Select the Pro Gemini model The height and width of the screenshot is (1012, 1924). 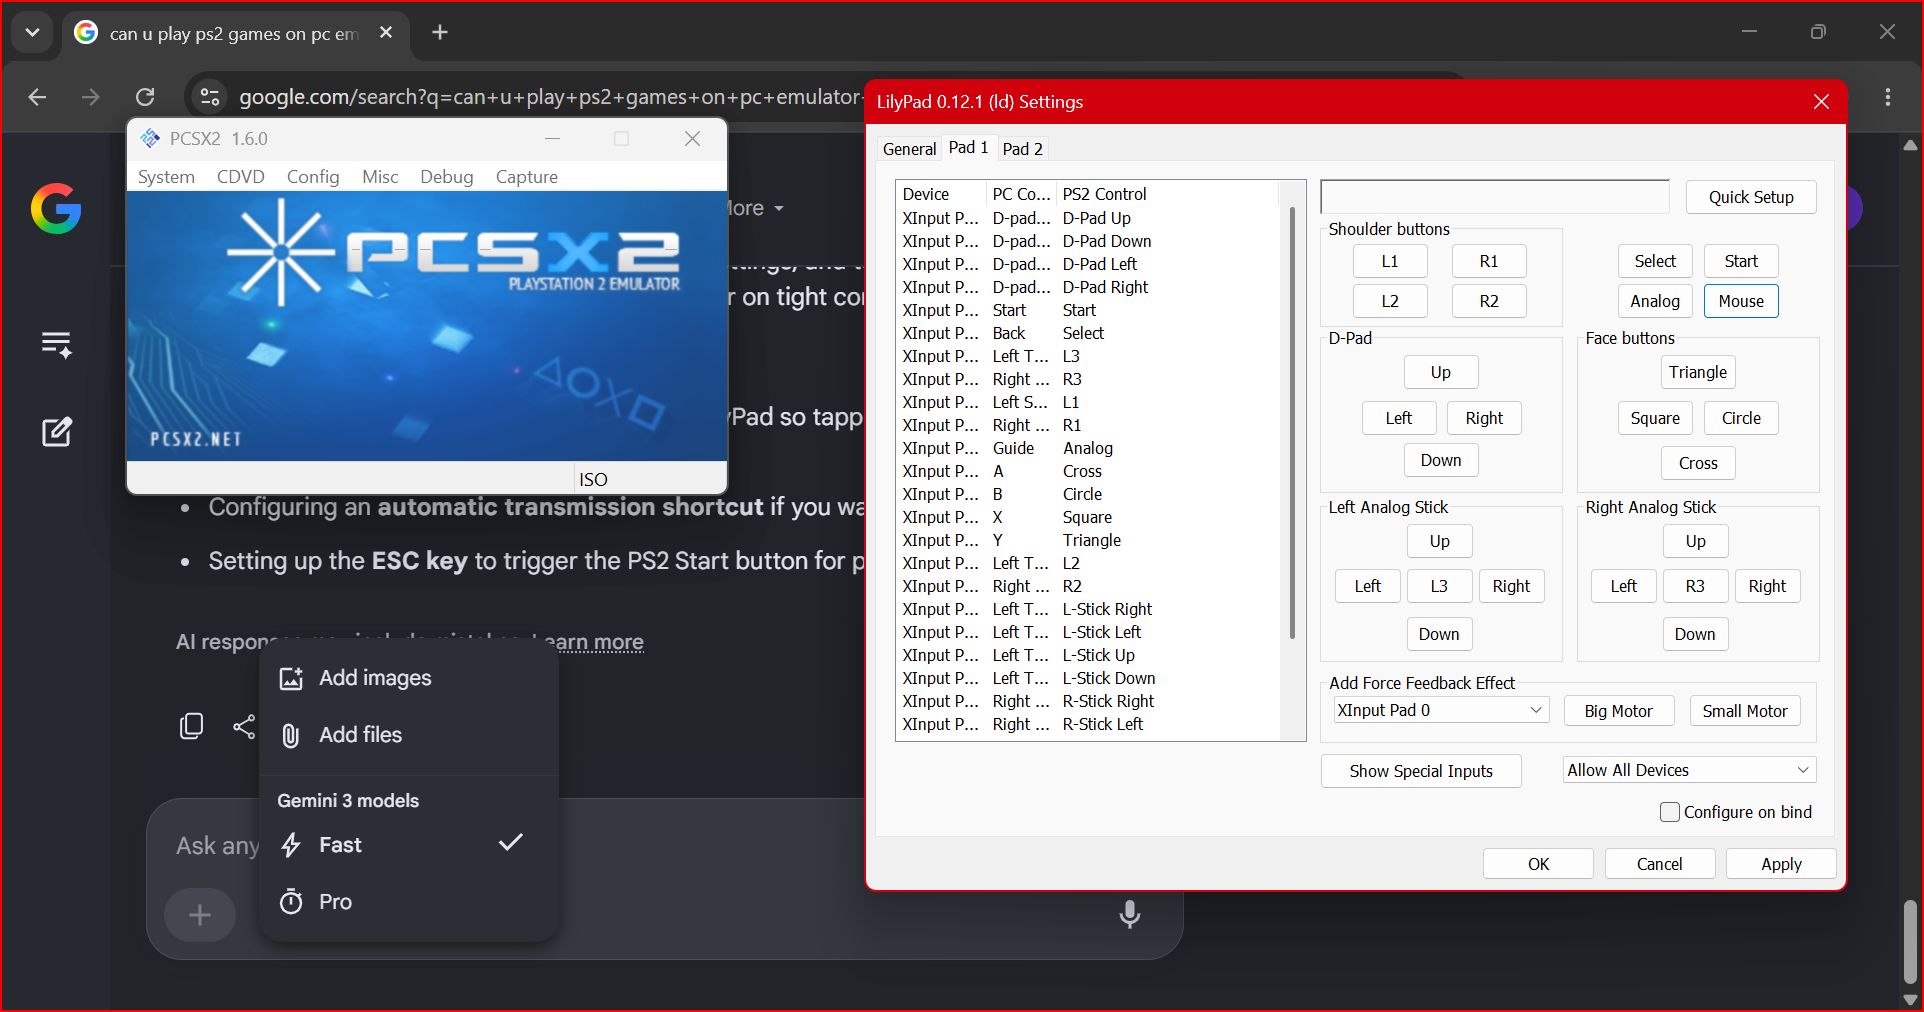(x=408, y=902)
